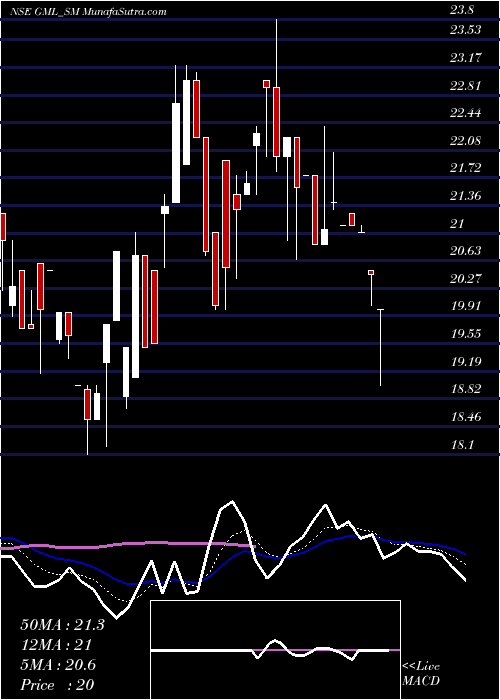Click the 23.53 price axis label
This screenshot has width=500, height=700.
tap(467, 30)
